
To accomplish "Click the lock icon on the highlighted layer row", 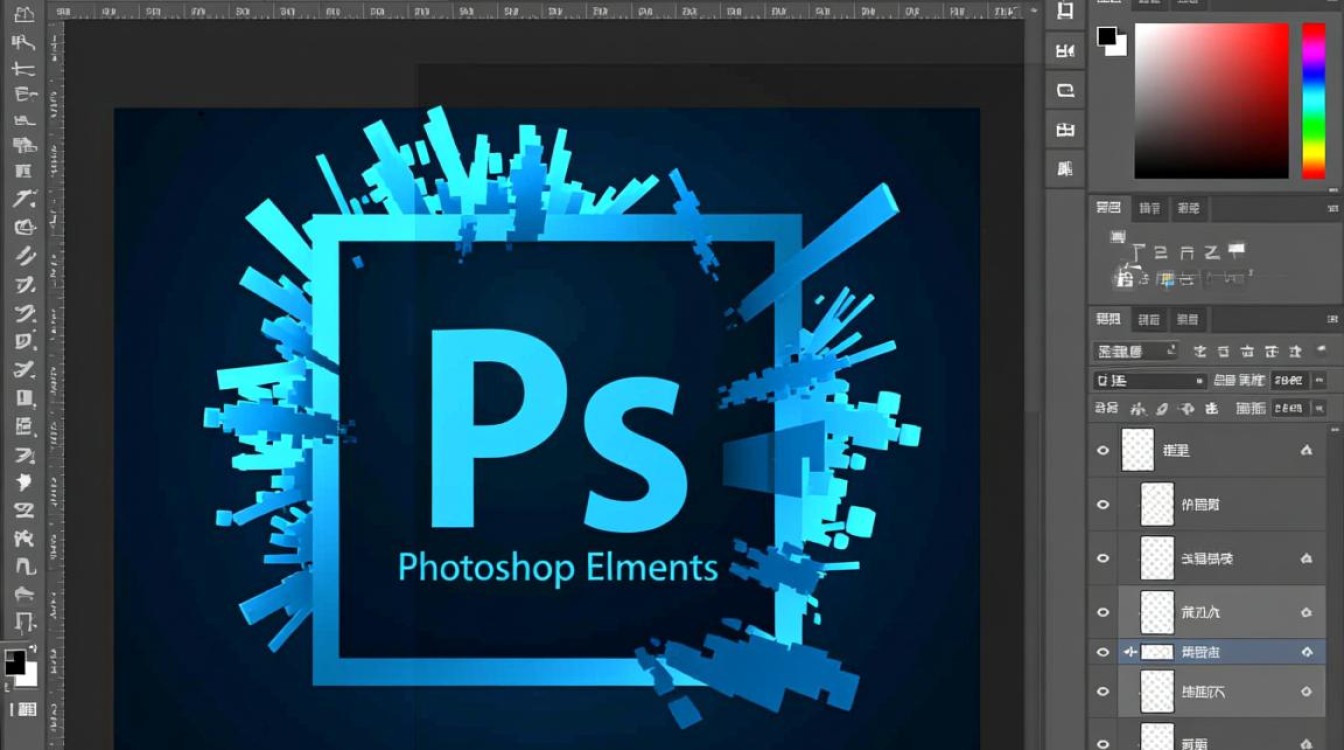I will (x=1306, y=652).
